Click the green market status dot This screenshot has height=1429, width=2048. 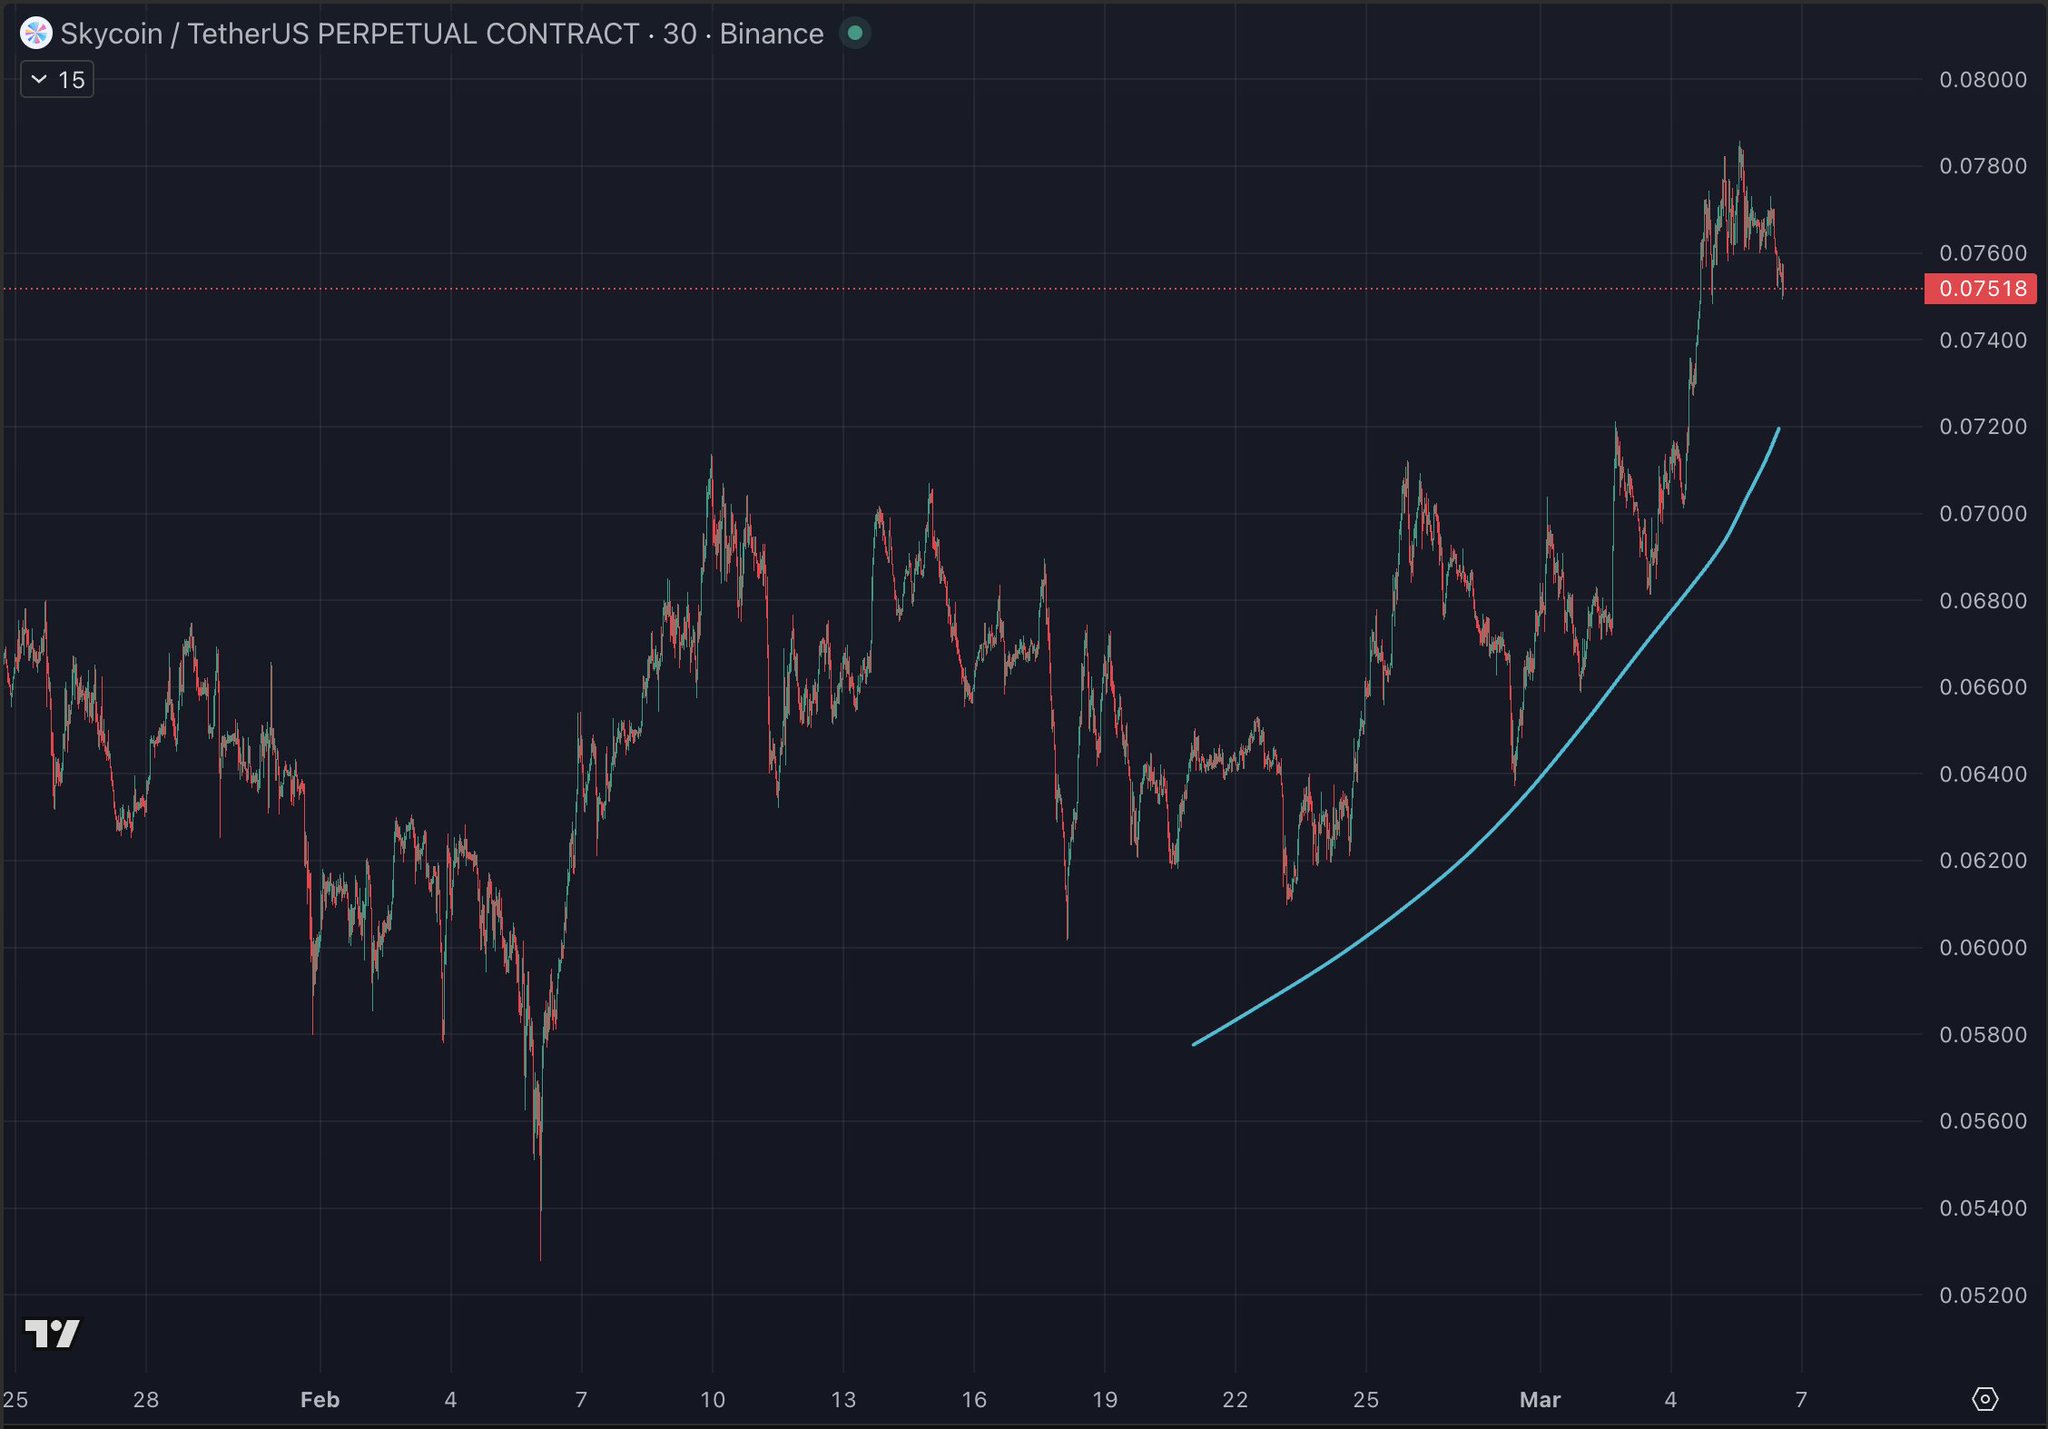pyautogui.click(x=855, y=34)
